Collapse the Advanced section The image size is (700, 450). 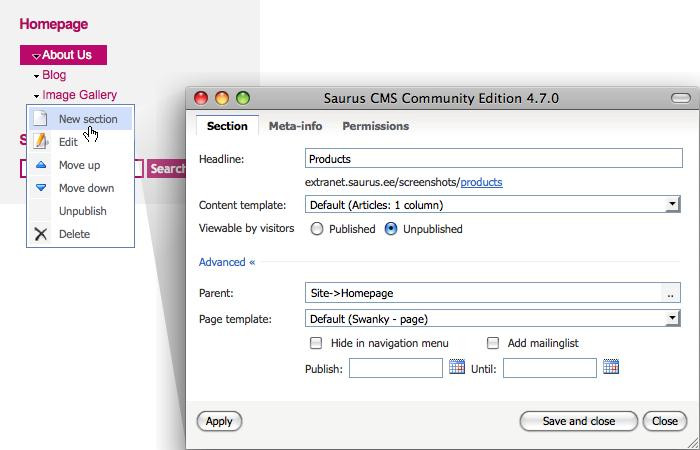[x=227, y=262]
